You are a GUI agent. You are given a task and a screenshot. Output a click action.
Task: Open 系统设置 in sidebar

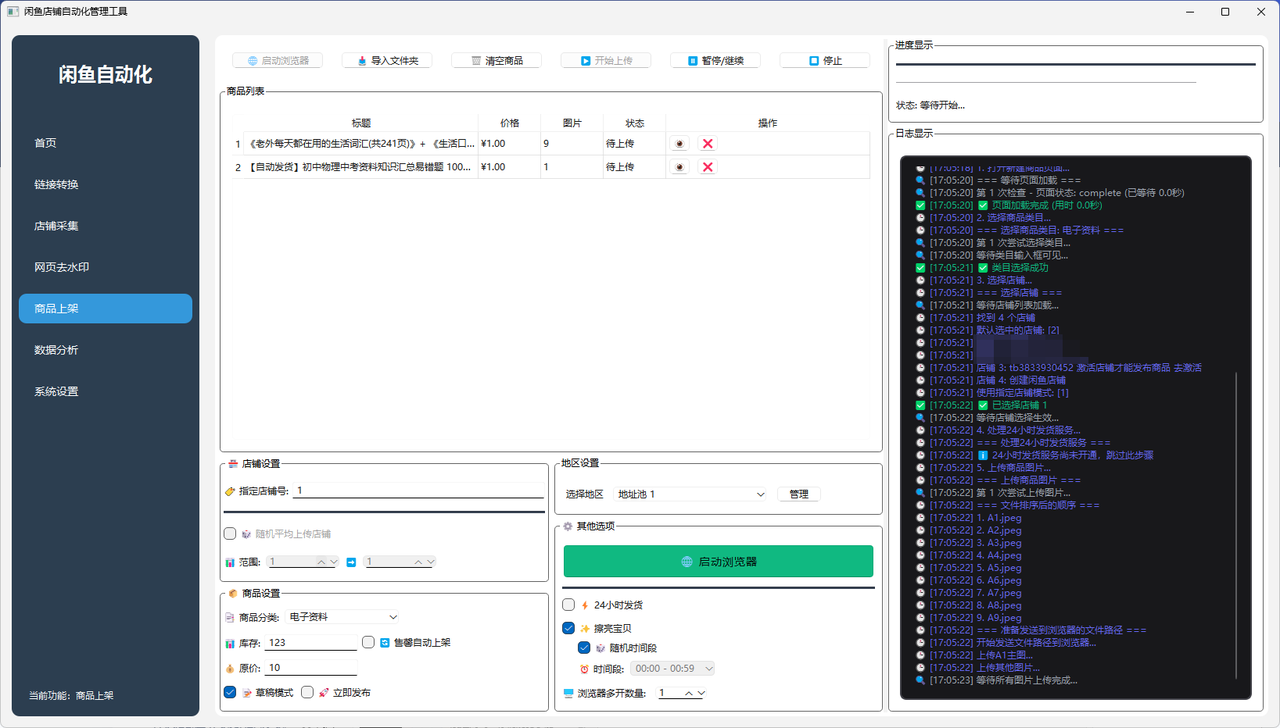[x=105, y=391]
